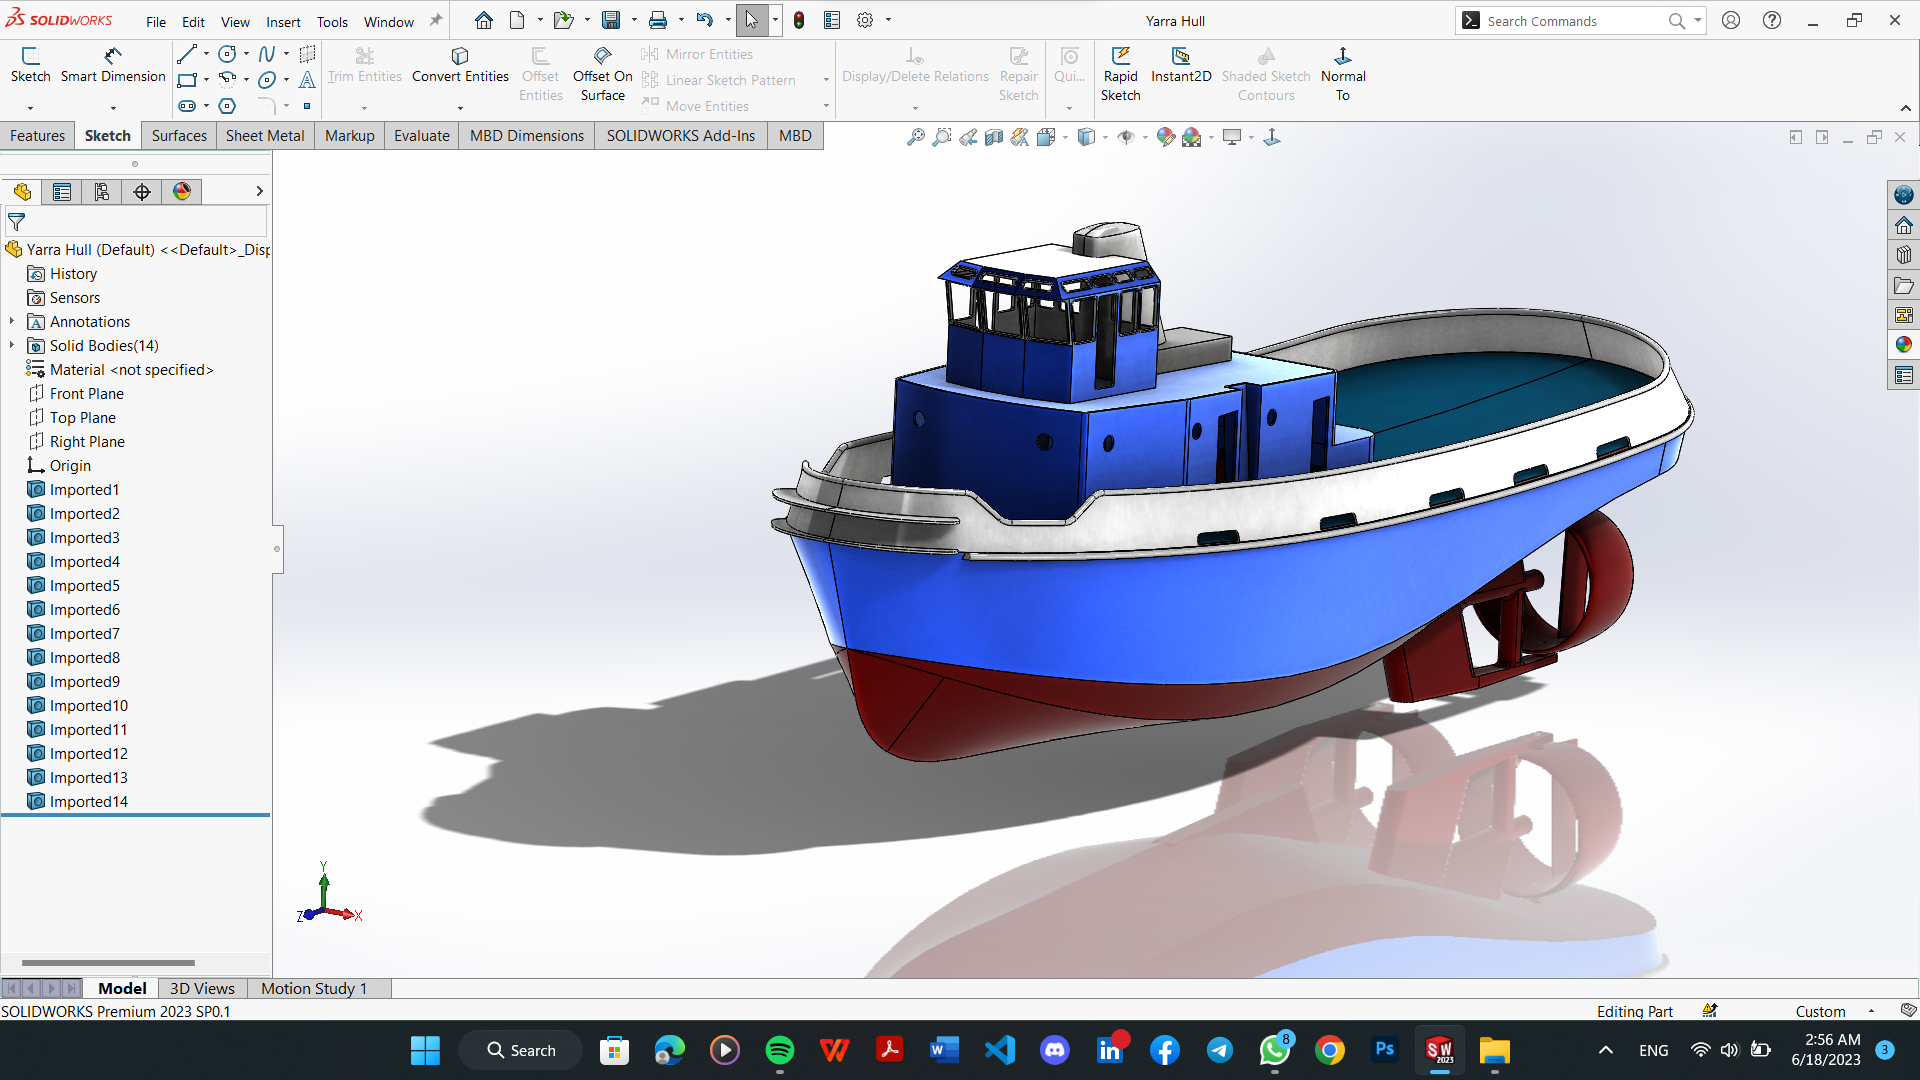Image resolution: width=1920 pixels, height=1080 pixels.
Task: Switch to the Surfaces tab
Action: coord(178,136)
